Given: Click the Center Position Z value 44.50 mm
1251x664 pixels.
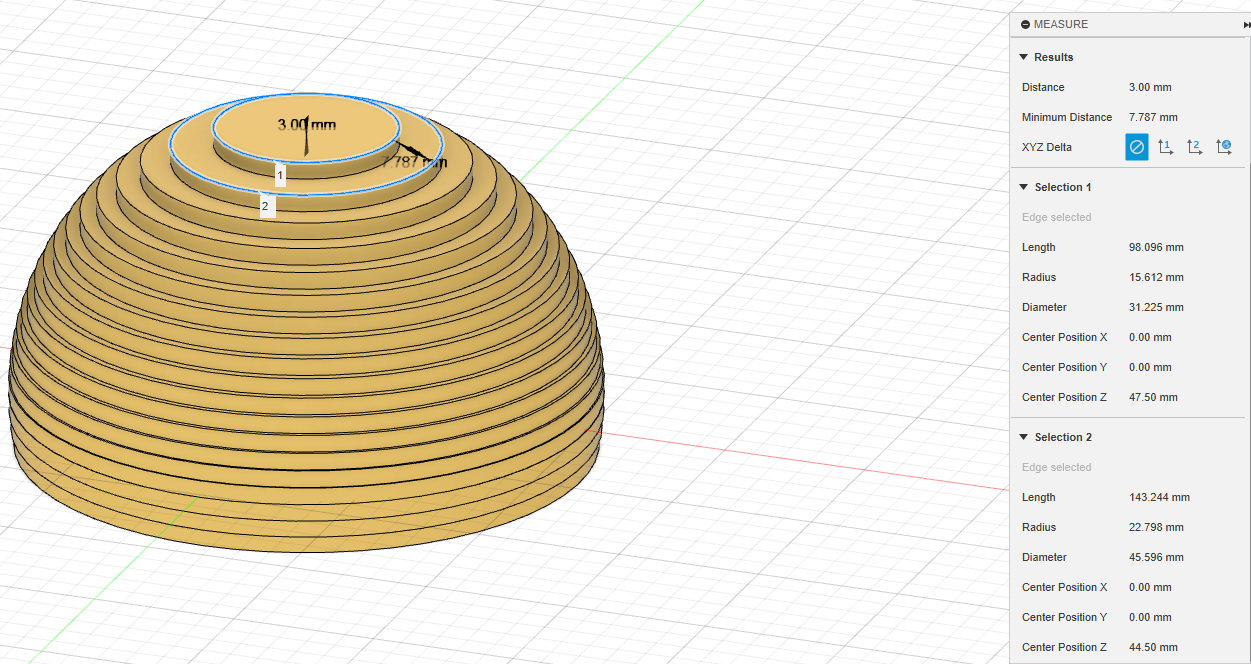Looking at the screenshot, I should tap(1153, 647).
